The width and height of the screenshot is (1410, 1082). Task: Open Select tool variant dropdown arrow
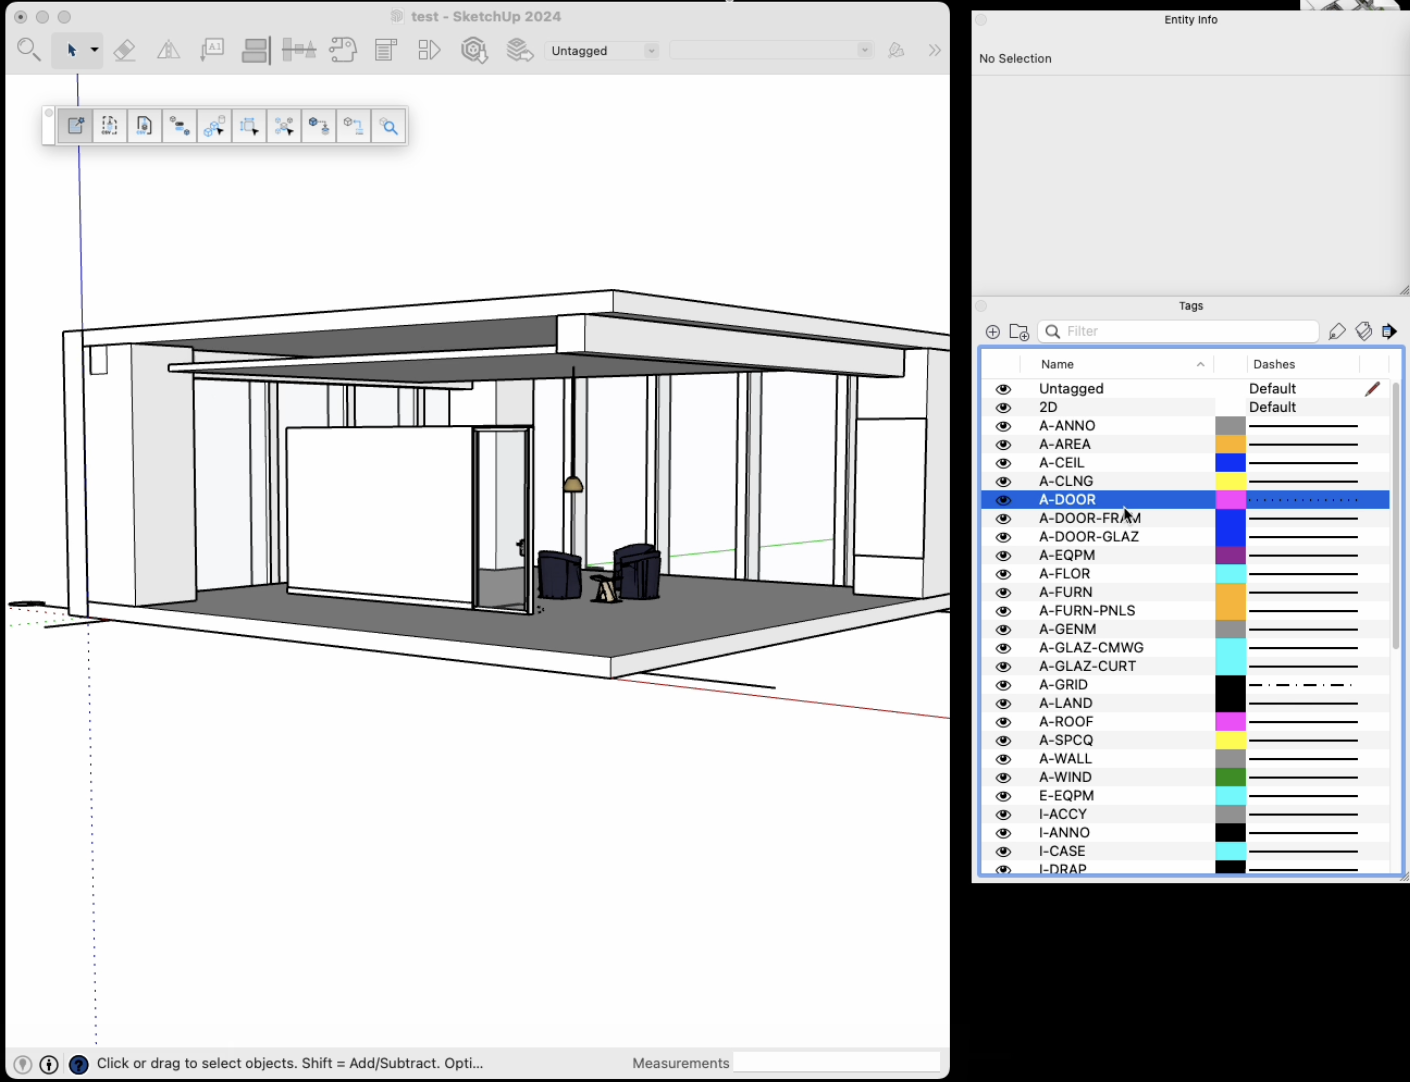[95, 50]
